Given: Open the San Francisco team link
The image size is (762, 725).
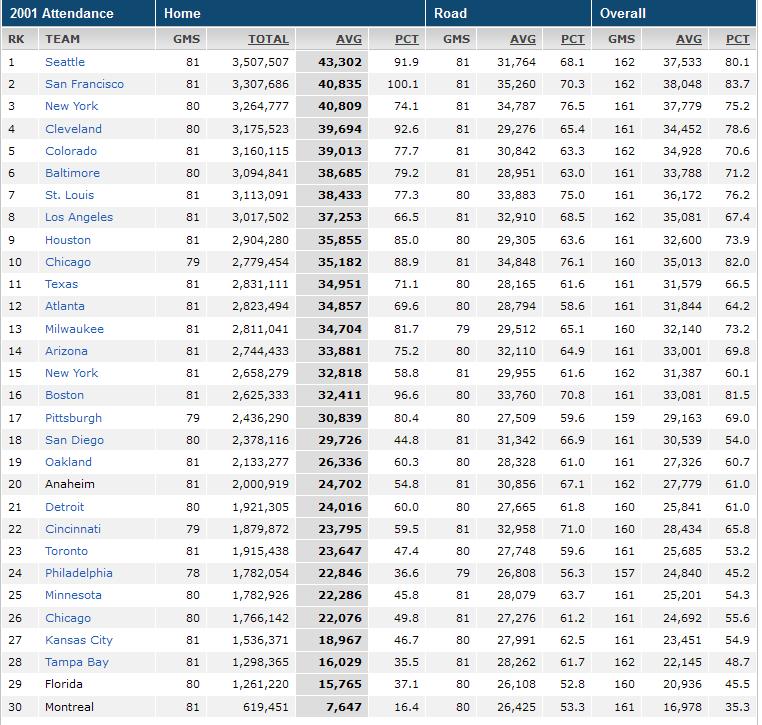Looking at the screenshot, I should pyautogui.click(x=84, y=84).
